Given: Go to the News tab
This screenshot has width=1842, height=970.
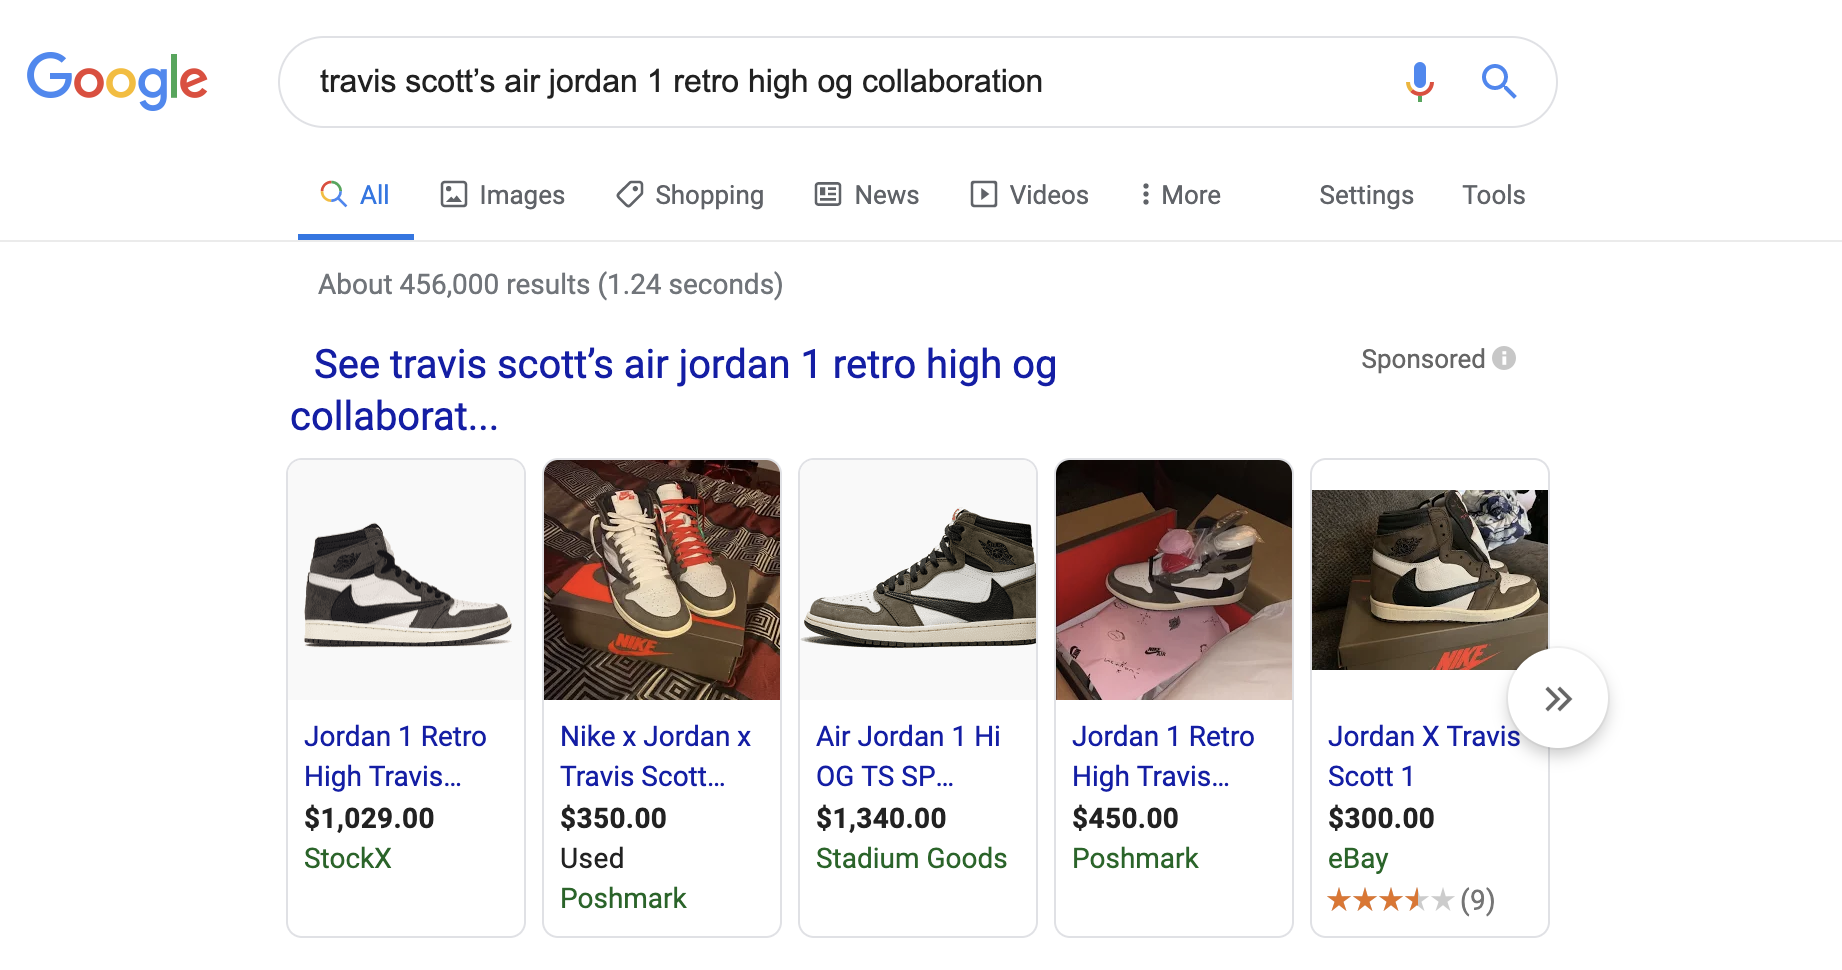Looking at the screenshot, I should click(867, 195).
